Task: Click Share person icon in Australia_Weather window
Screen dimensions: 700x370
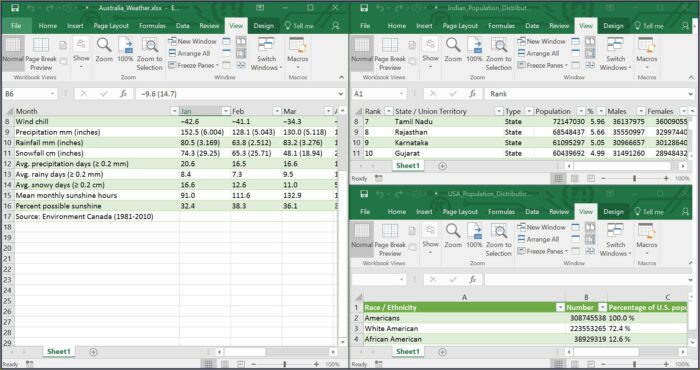Action: pyautogui.click(x=336, y=26)
